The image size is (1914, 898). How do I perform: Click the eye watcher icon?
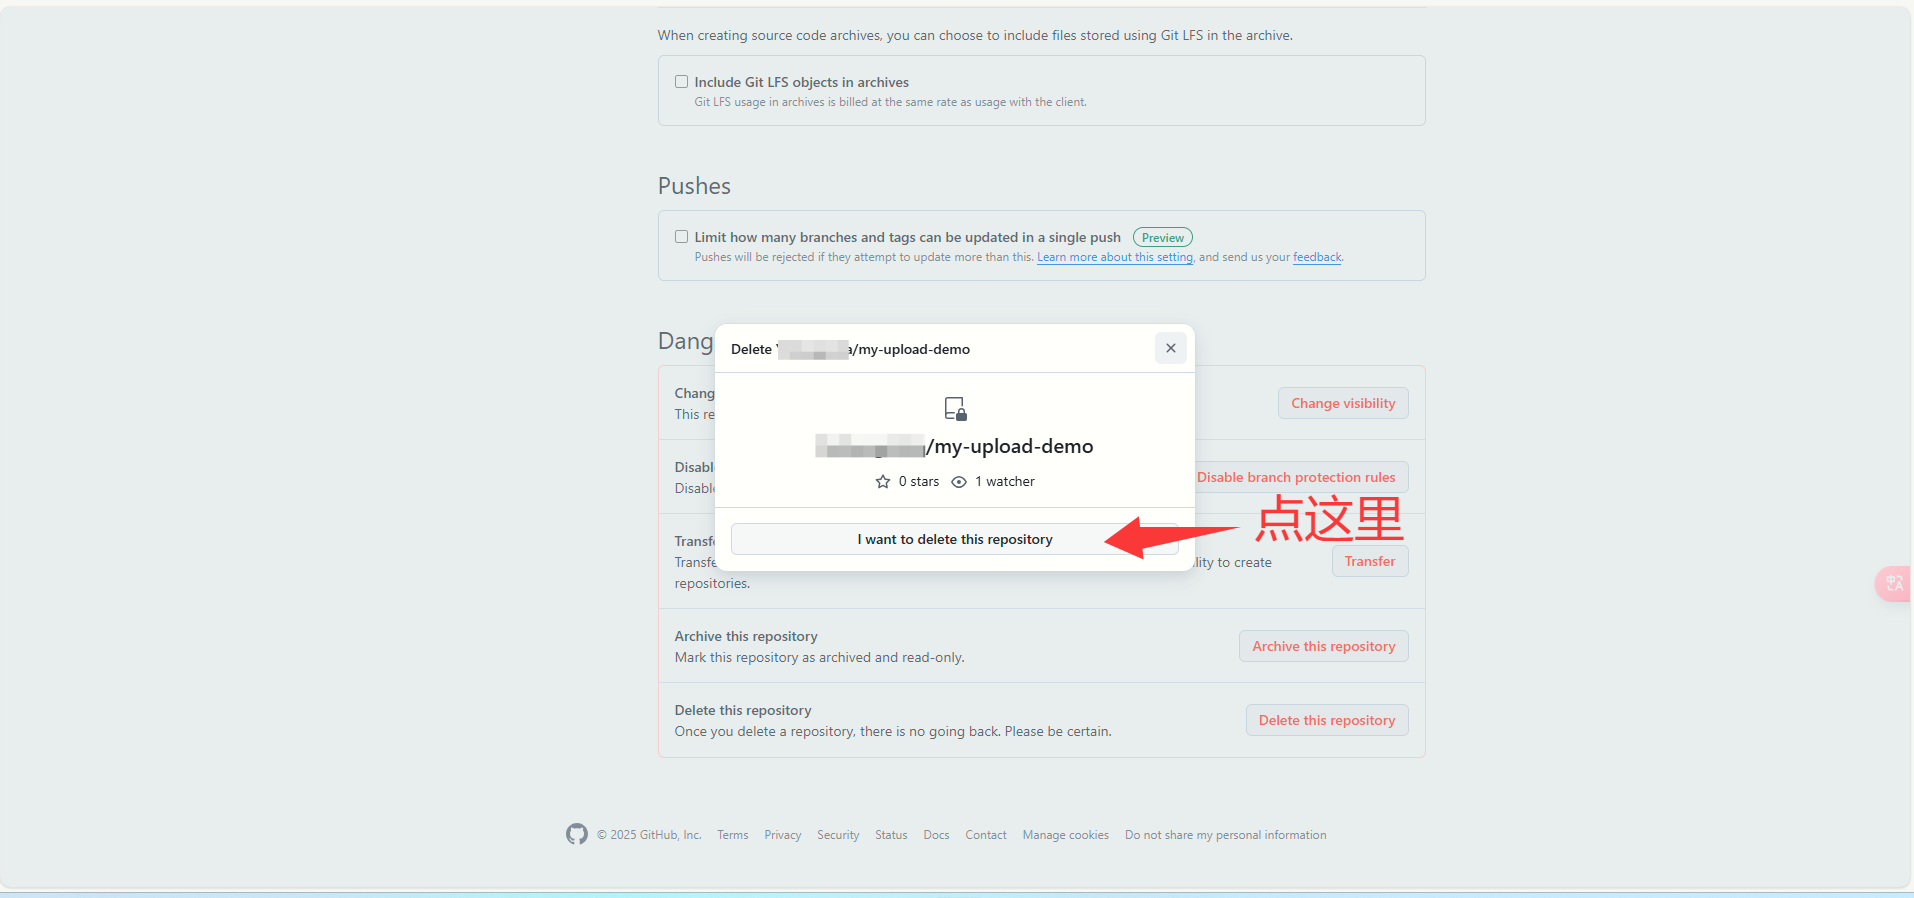(x=959, y=482)
